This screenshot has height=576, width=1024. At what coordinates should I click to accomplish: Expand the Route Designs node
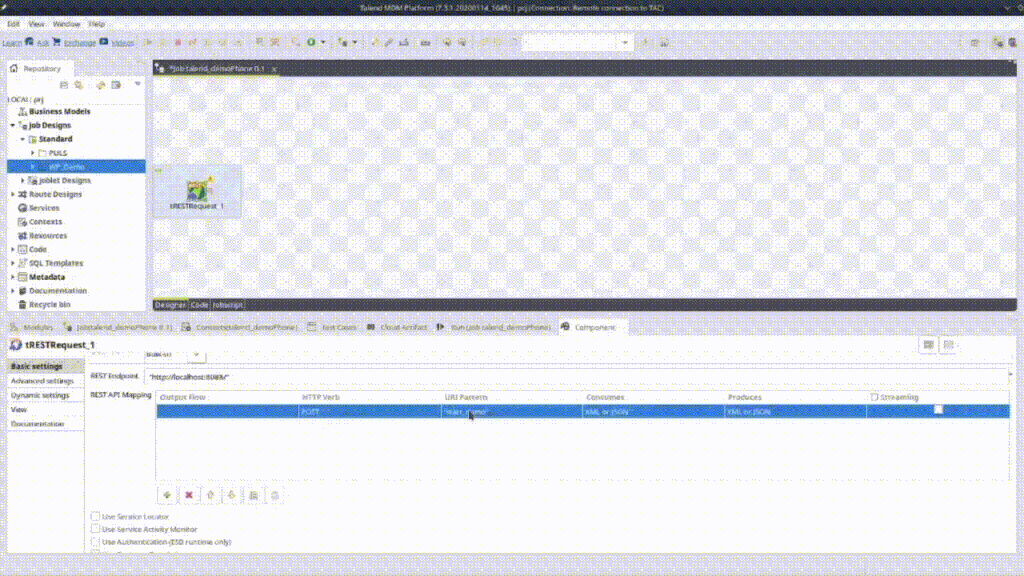12,194
